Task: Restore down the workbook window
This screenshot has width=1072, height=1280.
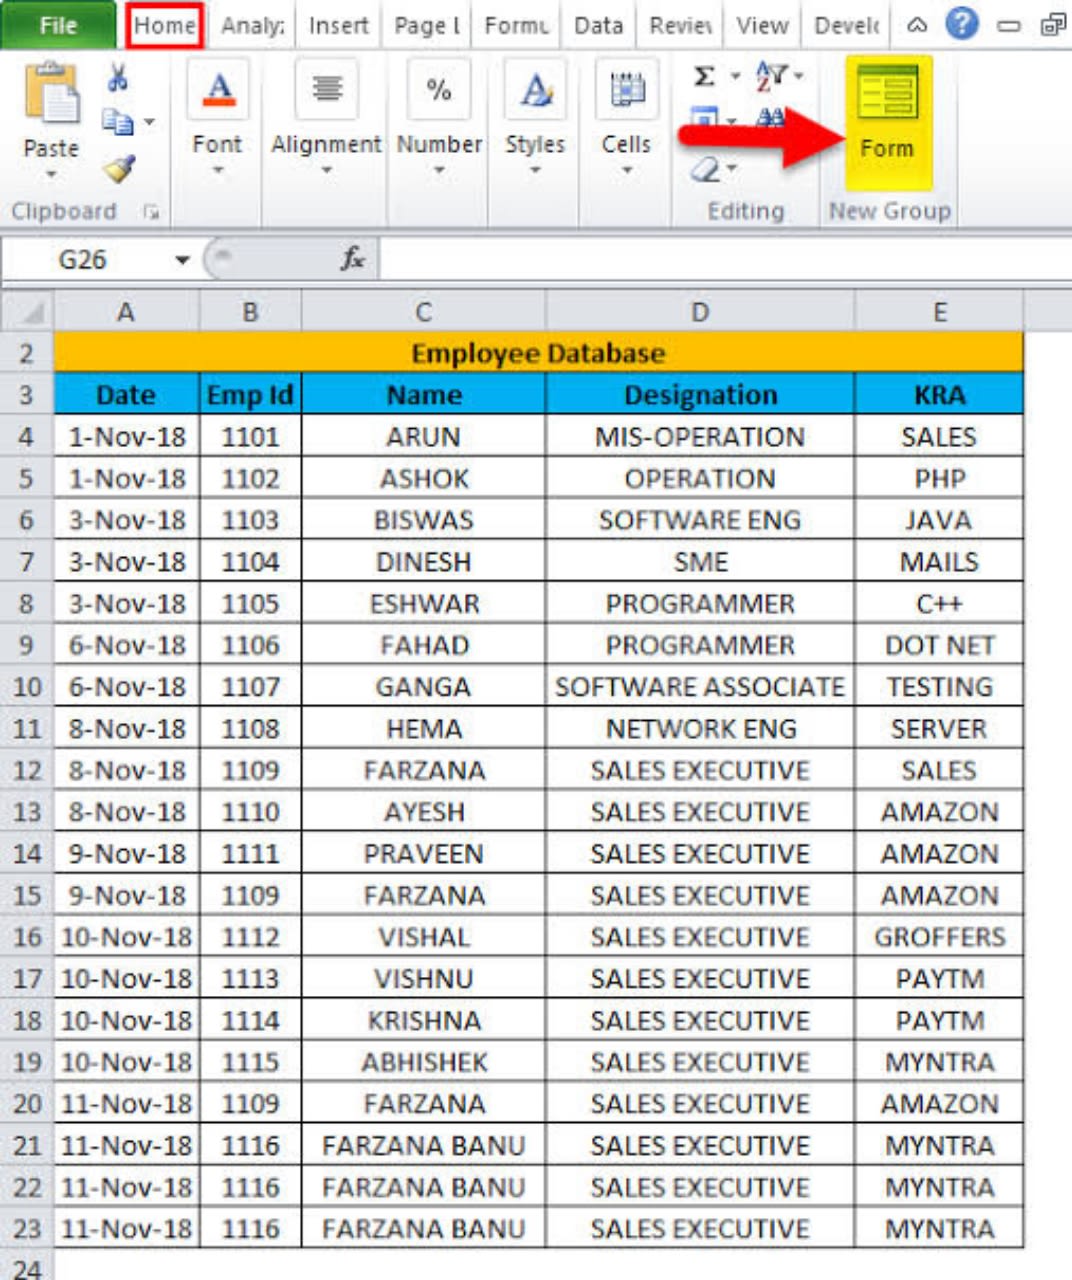Action: point(1053,25)
